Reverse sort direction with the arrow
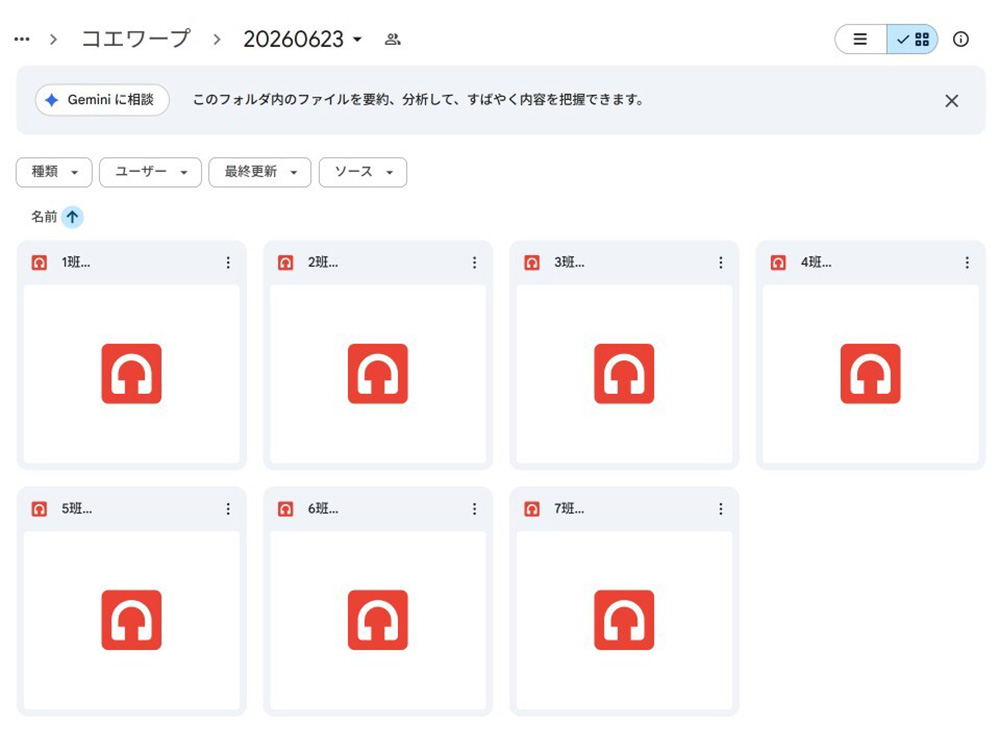Viewport: 1000px width, 750px height. point(73,217)
